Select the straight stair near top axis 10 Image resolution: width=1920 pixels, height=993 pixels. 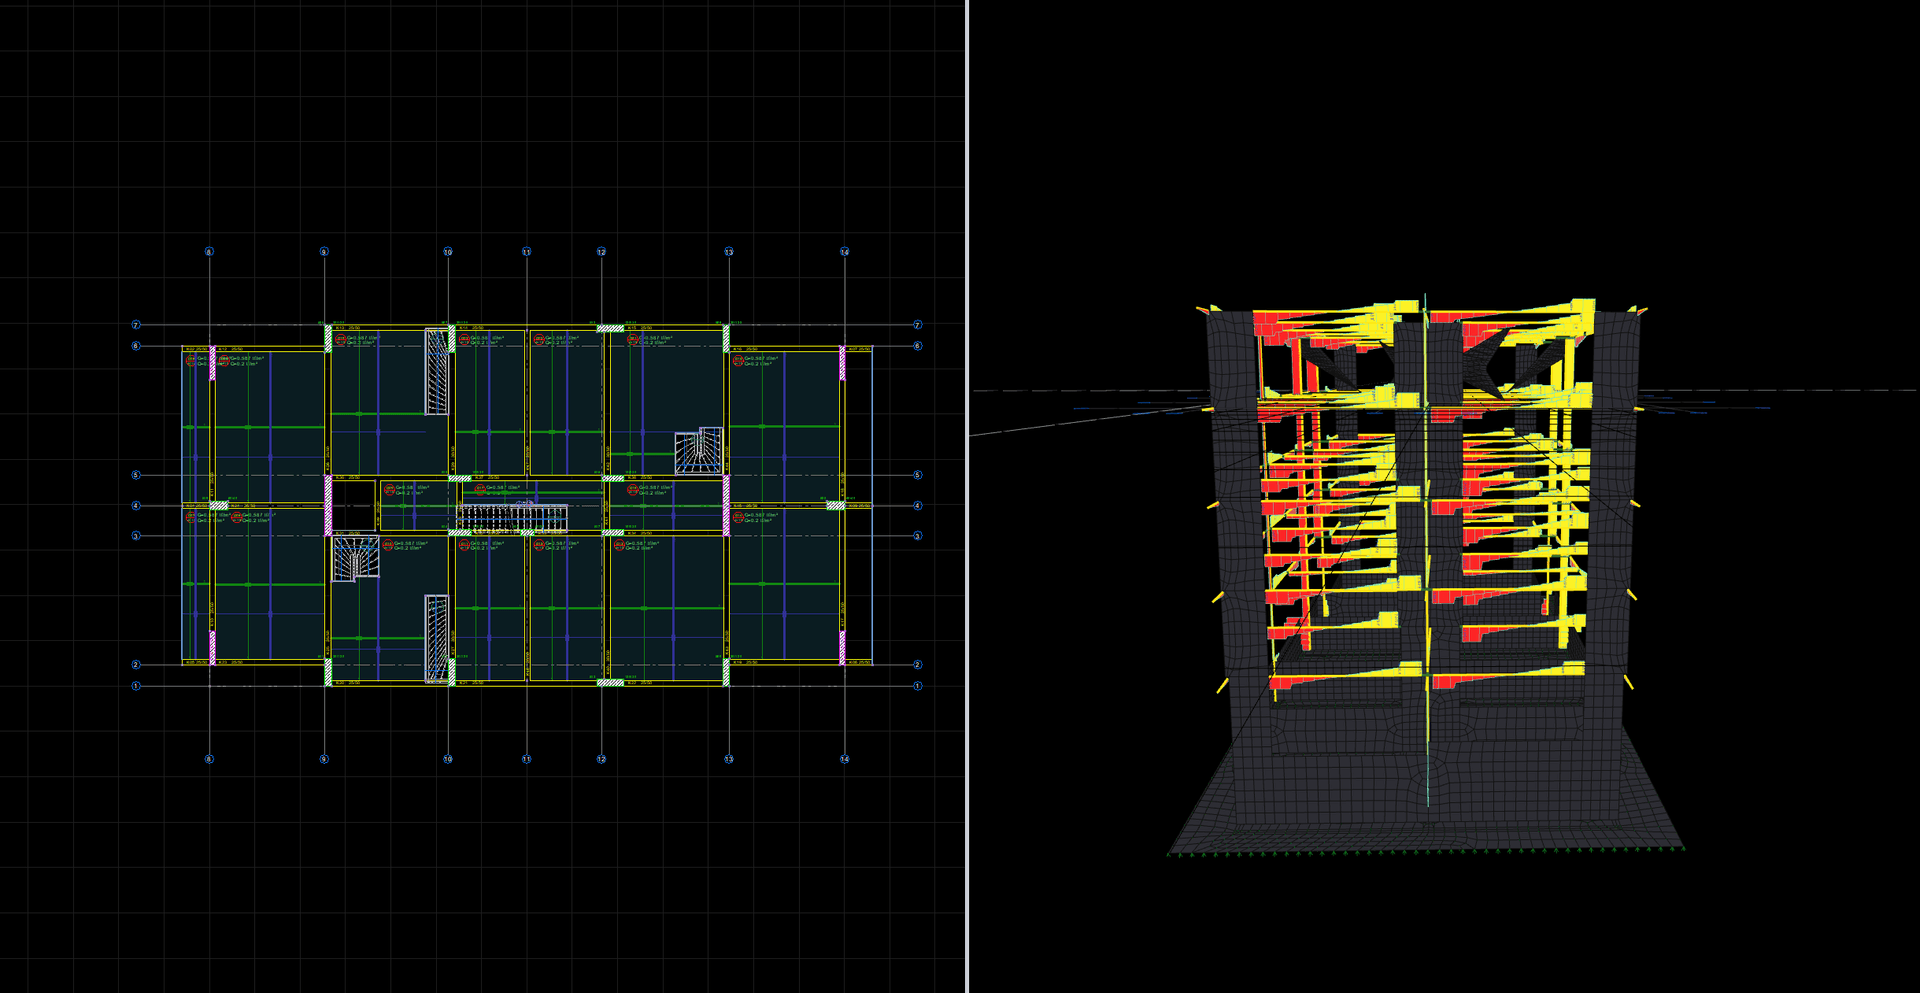tap(437, 371)
